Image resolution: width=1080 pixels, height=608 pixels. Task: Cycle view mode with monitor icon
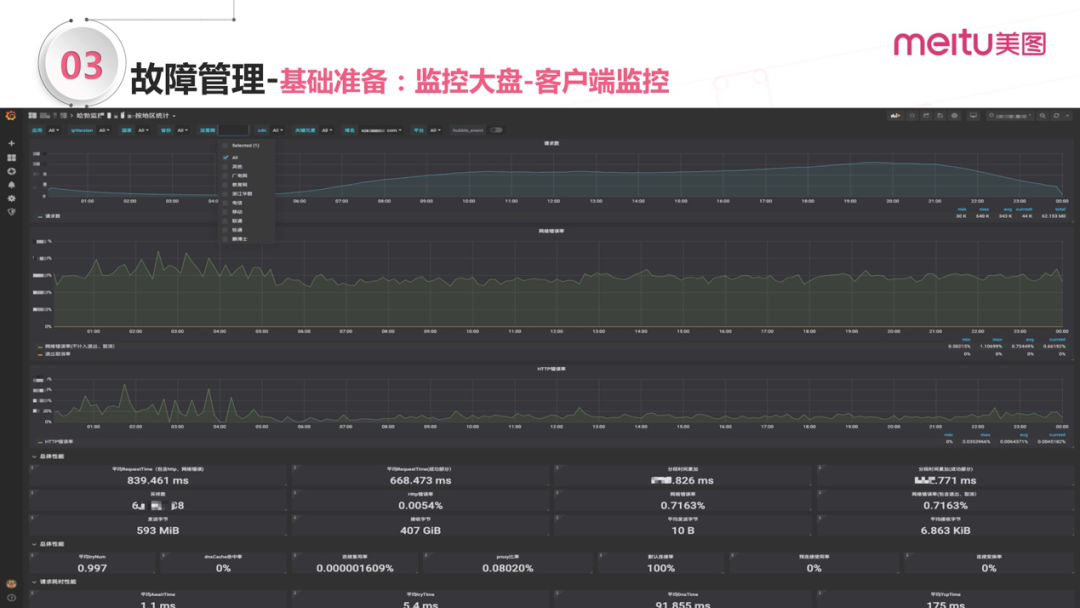pos(973,116)
